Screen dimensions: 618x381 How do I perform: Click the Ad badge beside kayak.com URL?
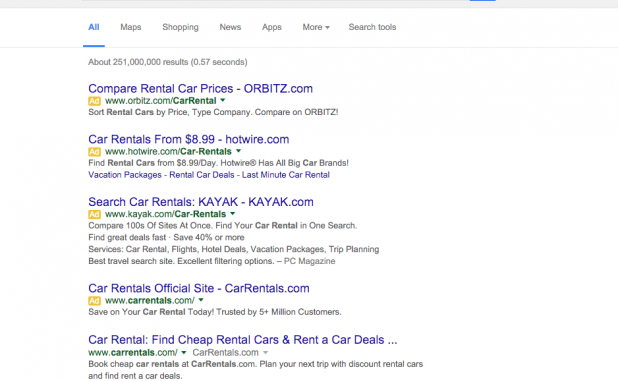[x=94, y=214]
